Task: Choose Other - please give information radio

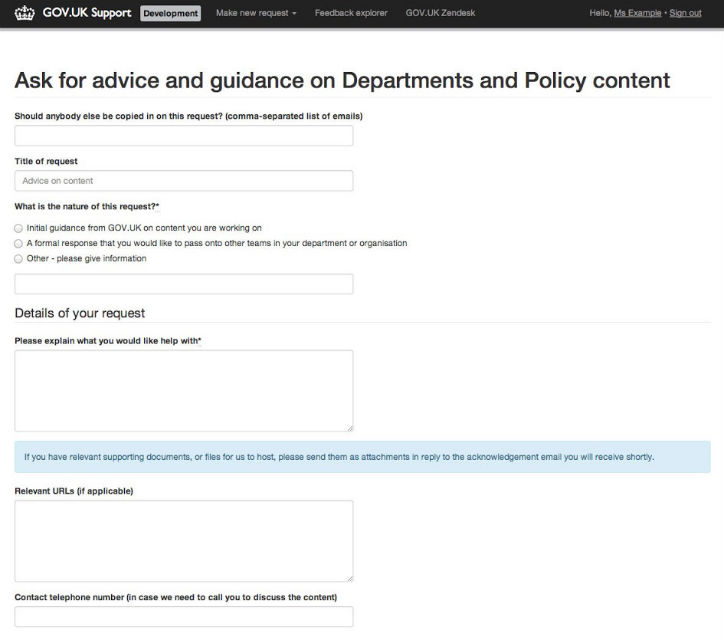Action: [x=18, y=259]
